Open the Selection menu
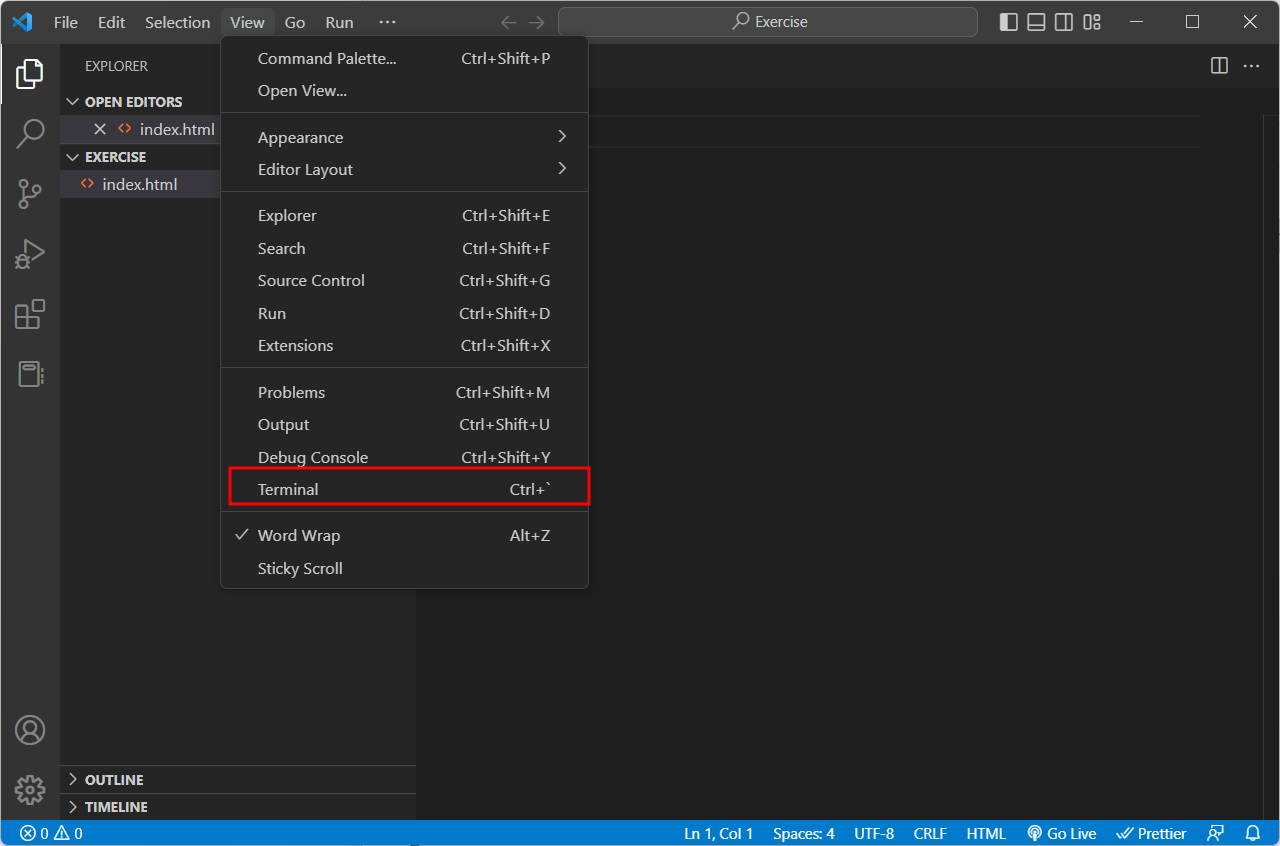 (x=178, y=22)
